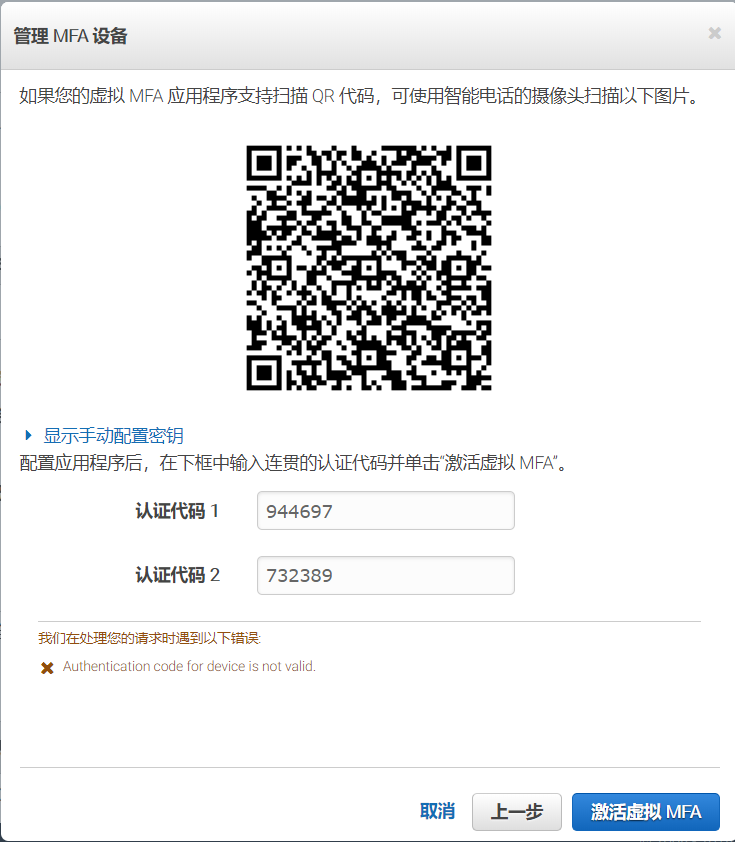735x842 pixels.
Task: Close the 管理 MFA 设备 dialog
Action: (x=714, y=33)
